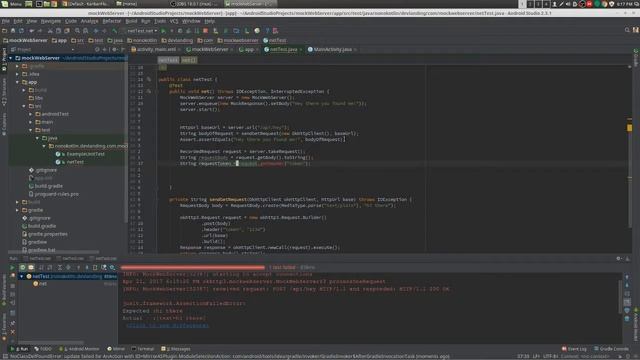Click the Find magnifier icon in toolbar
The height and width of the screenshot is (360, 640).
click(x=77, y=31)
